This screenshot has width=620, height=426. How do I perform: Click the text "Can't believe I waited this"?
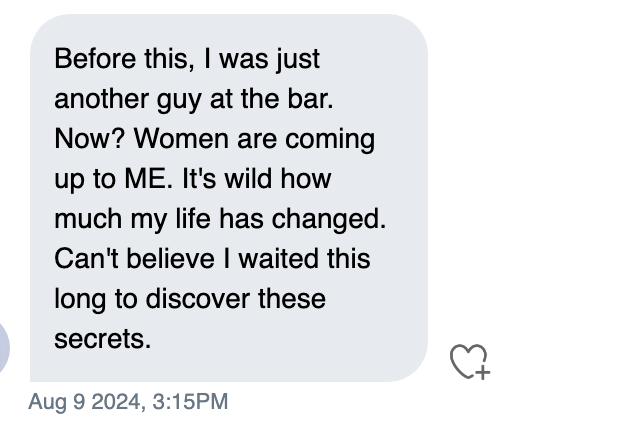click(x=212, y=259)
